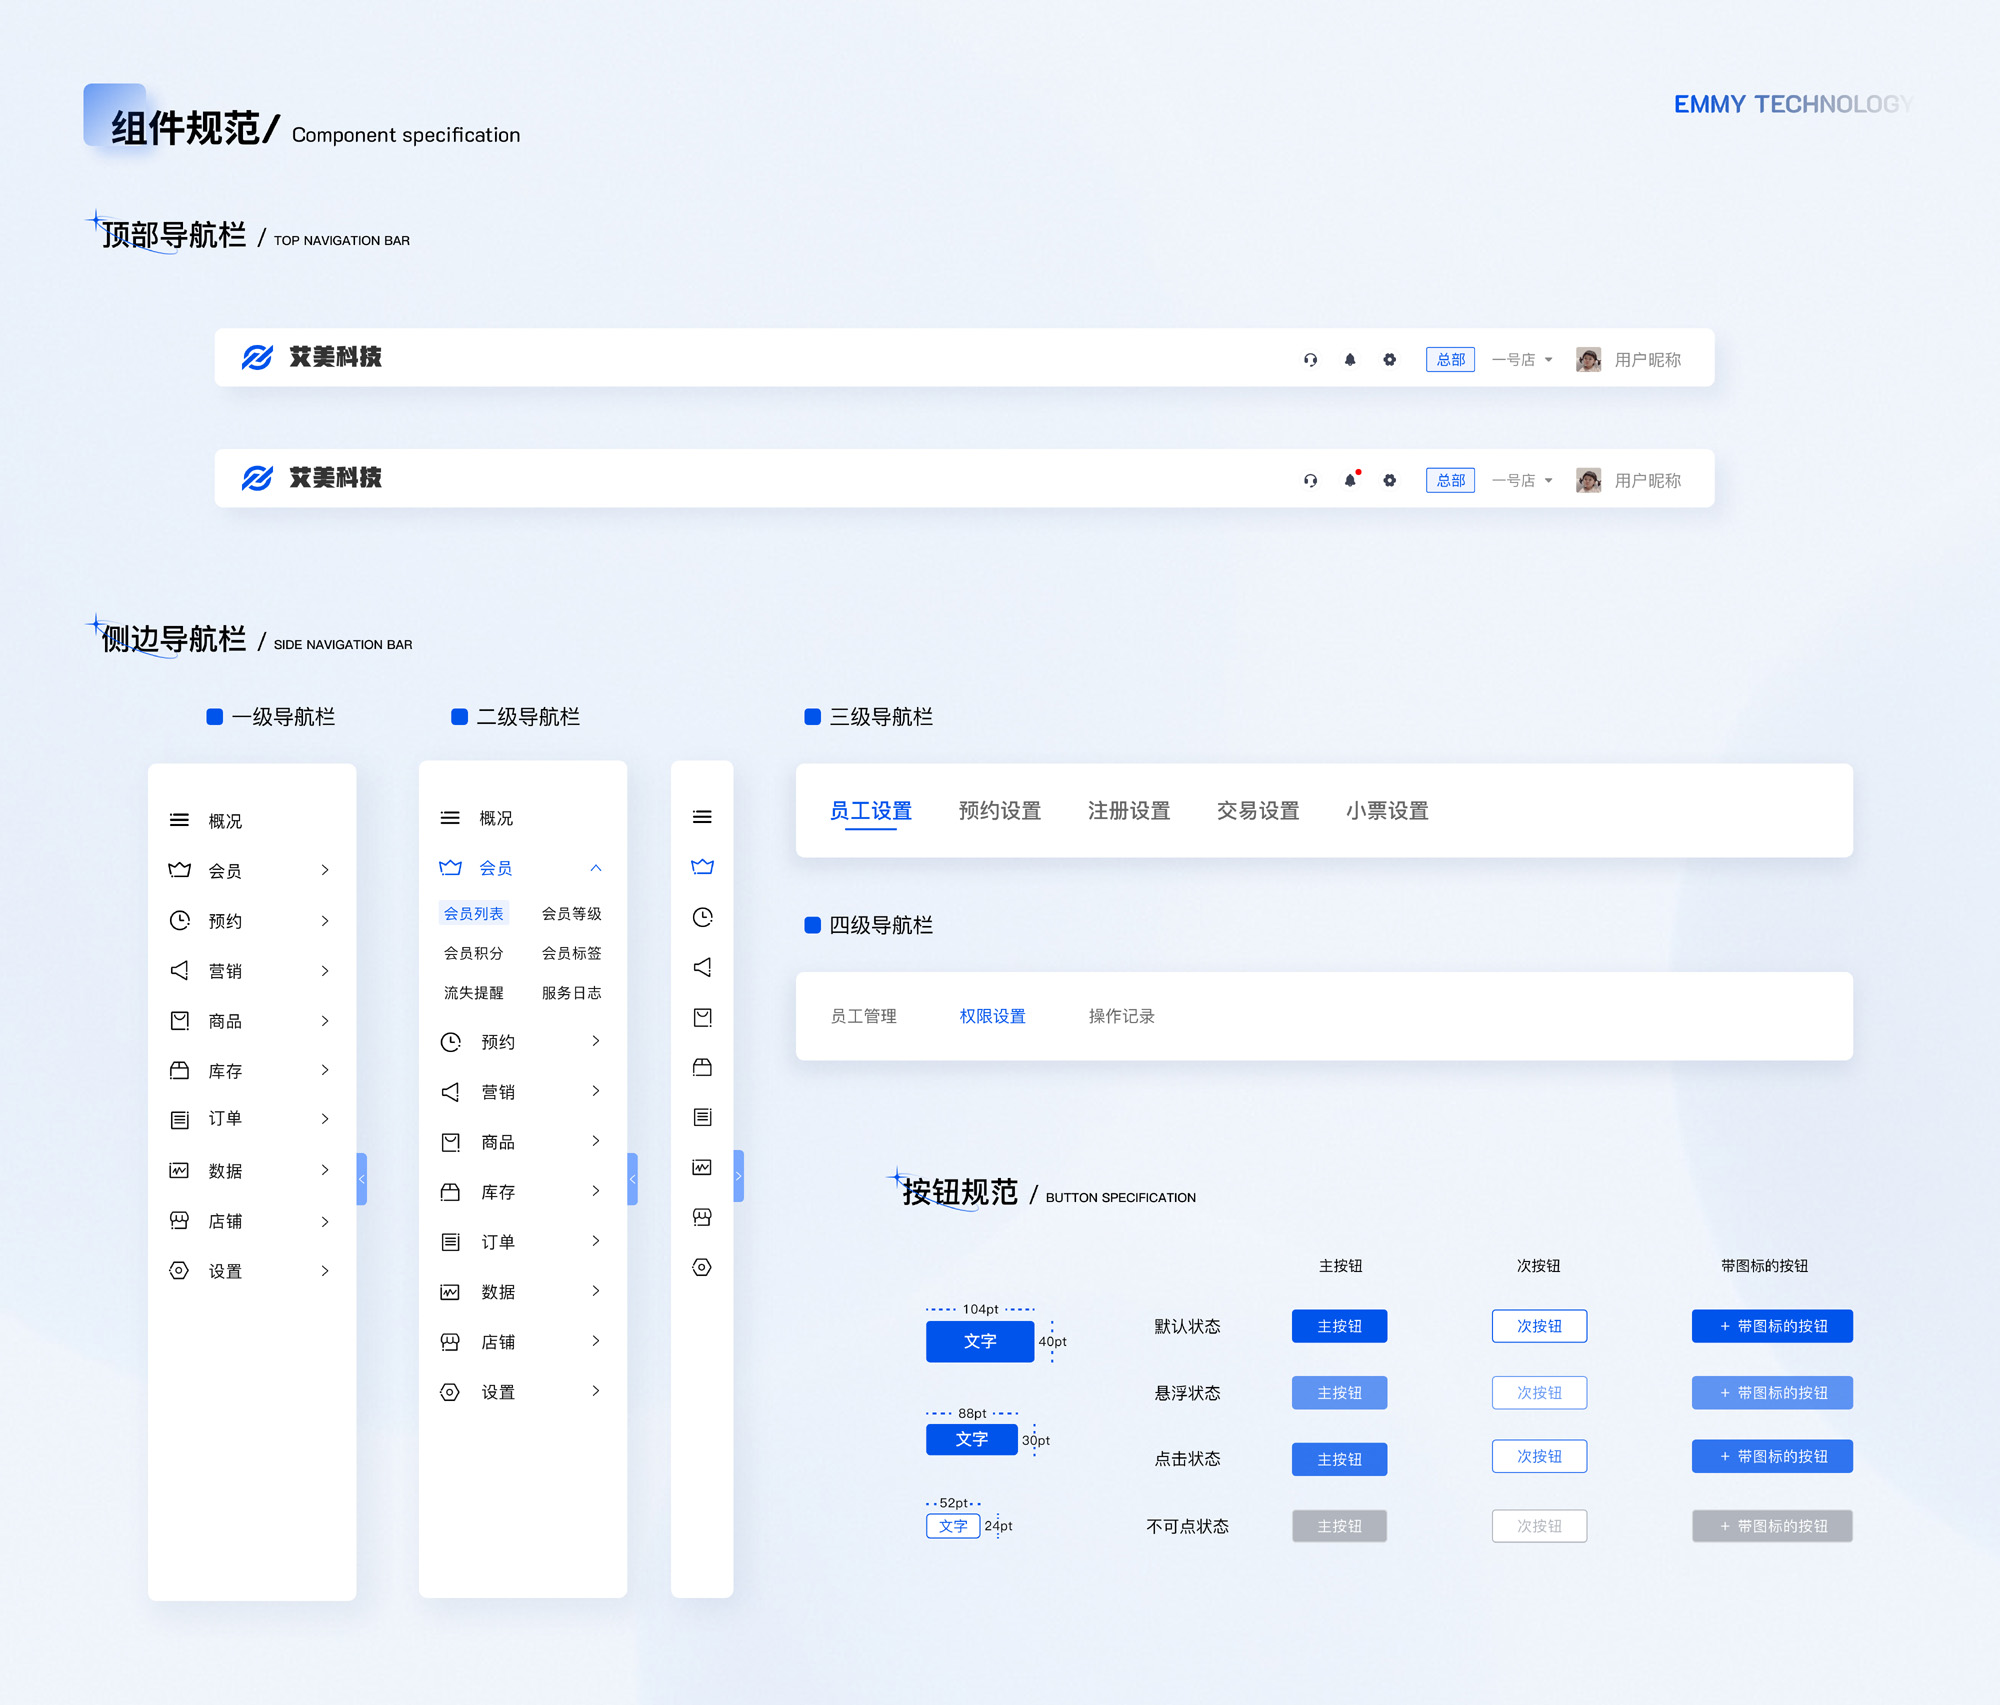This screenshot has height=1705, width=2000.
Task: Select product bag icon in collapsed sidebar
Action: click(702, 1017)
